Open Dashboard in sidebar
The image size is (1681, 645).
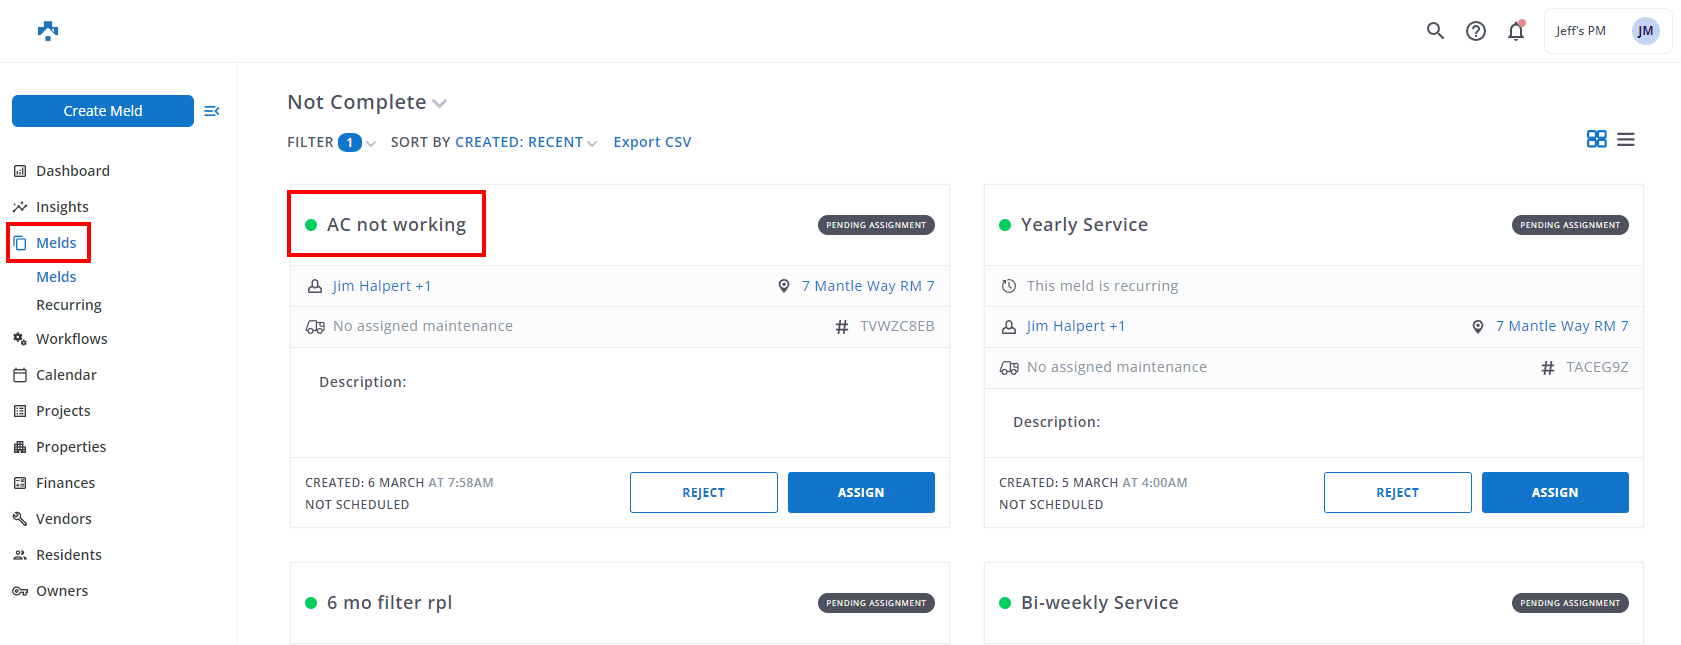(72, 171)
